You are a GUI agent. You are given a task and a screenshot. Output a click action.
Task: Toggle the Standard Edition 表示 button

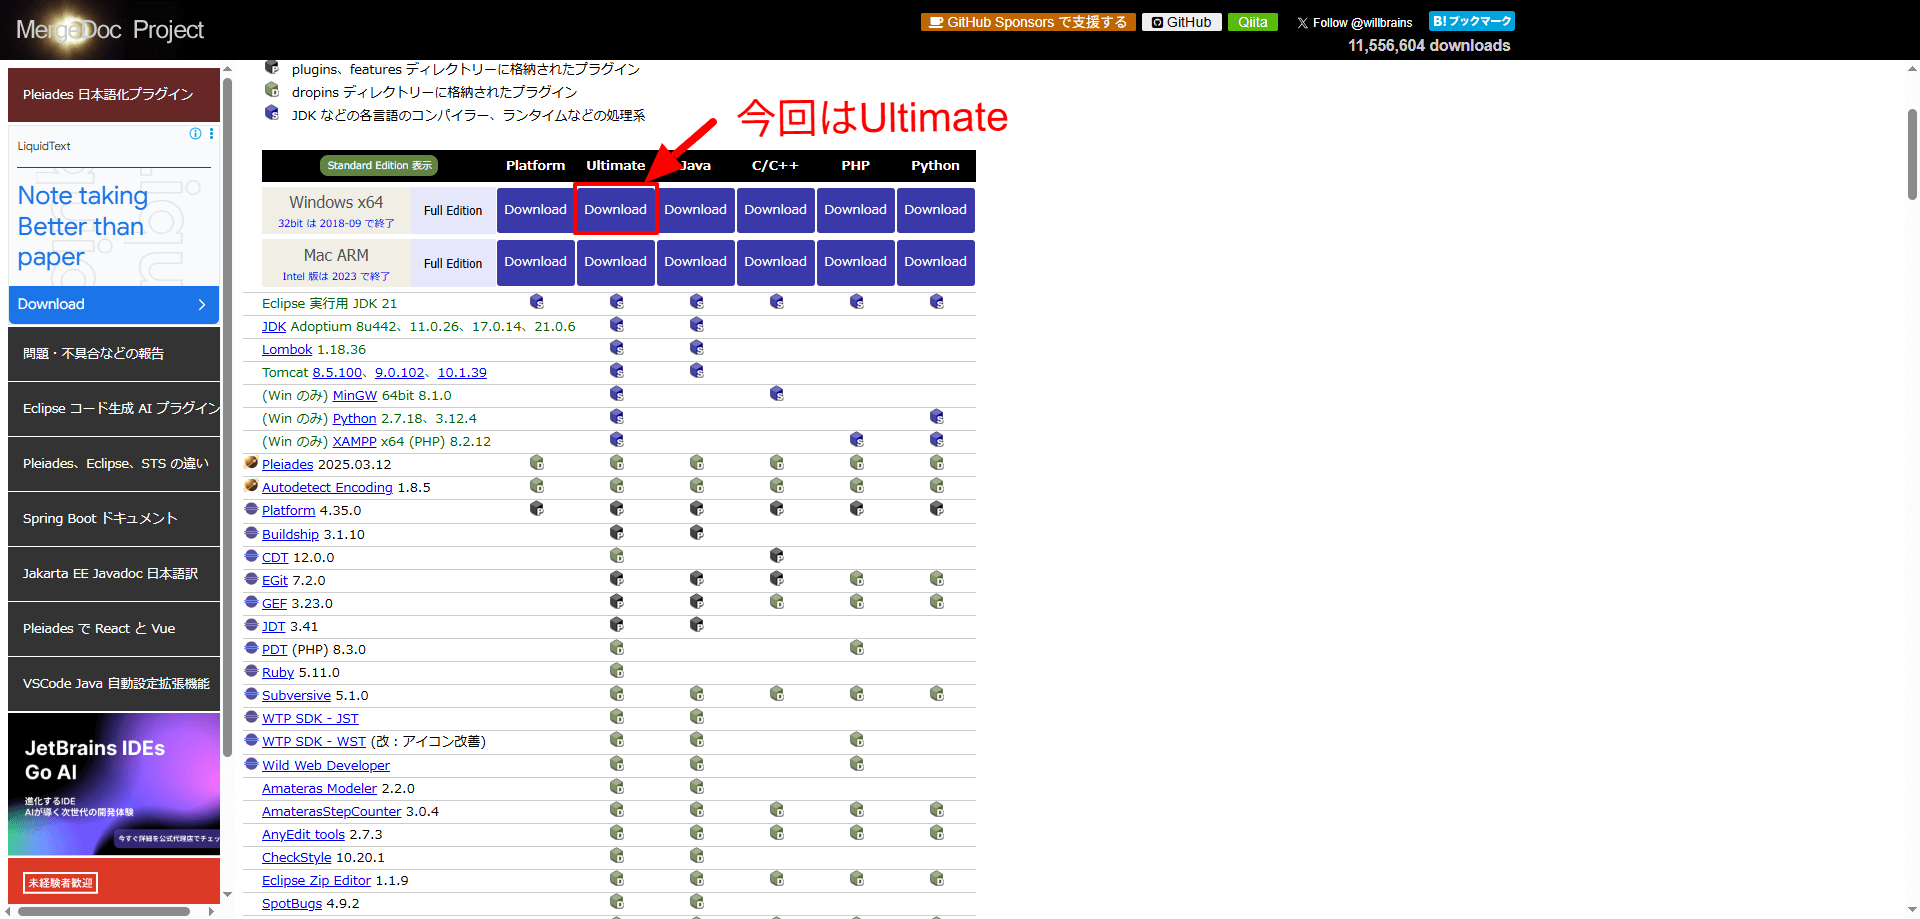[379, 166]
